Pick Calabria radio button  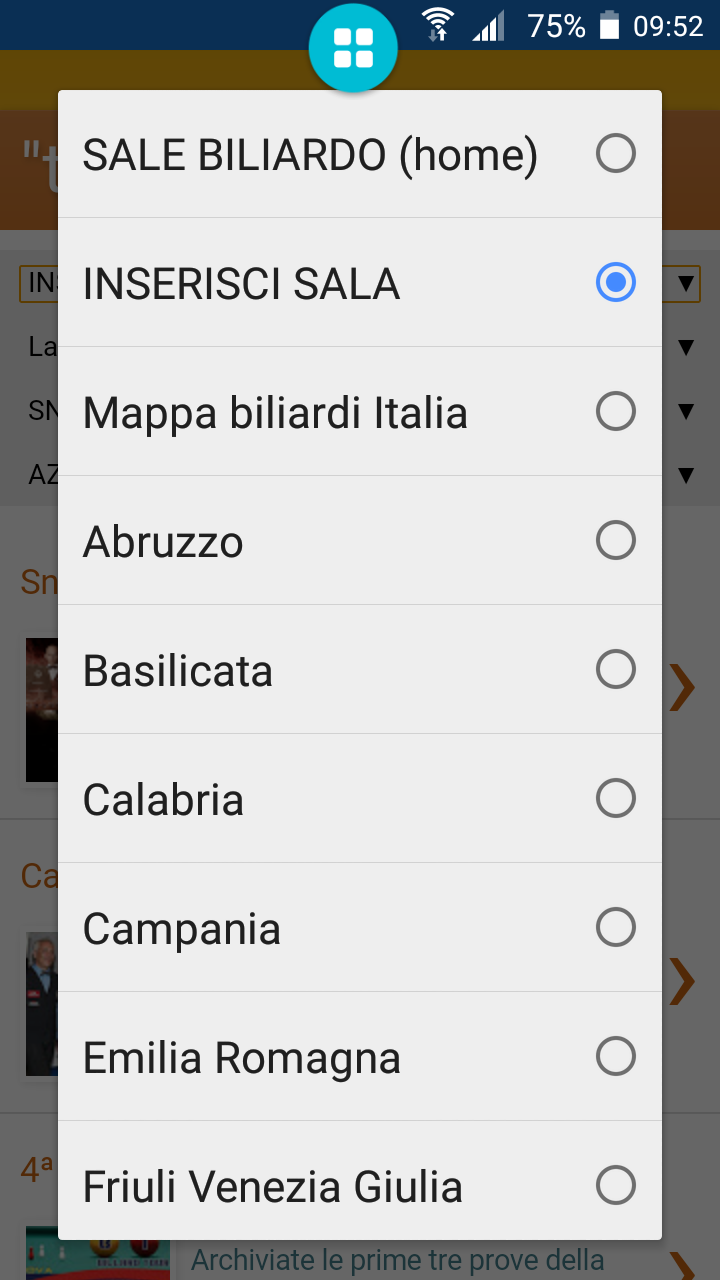point(616,799)
